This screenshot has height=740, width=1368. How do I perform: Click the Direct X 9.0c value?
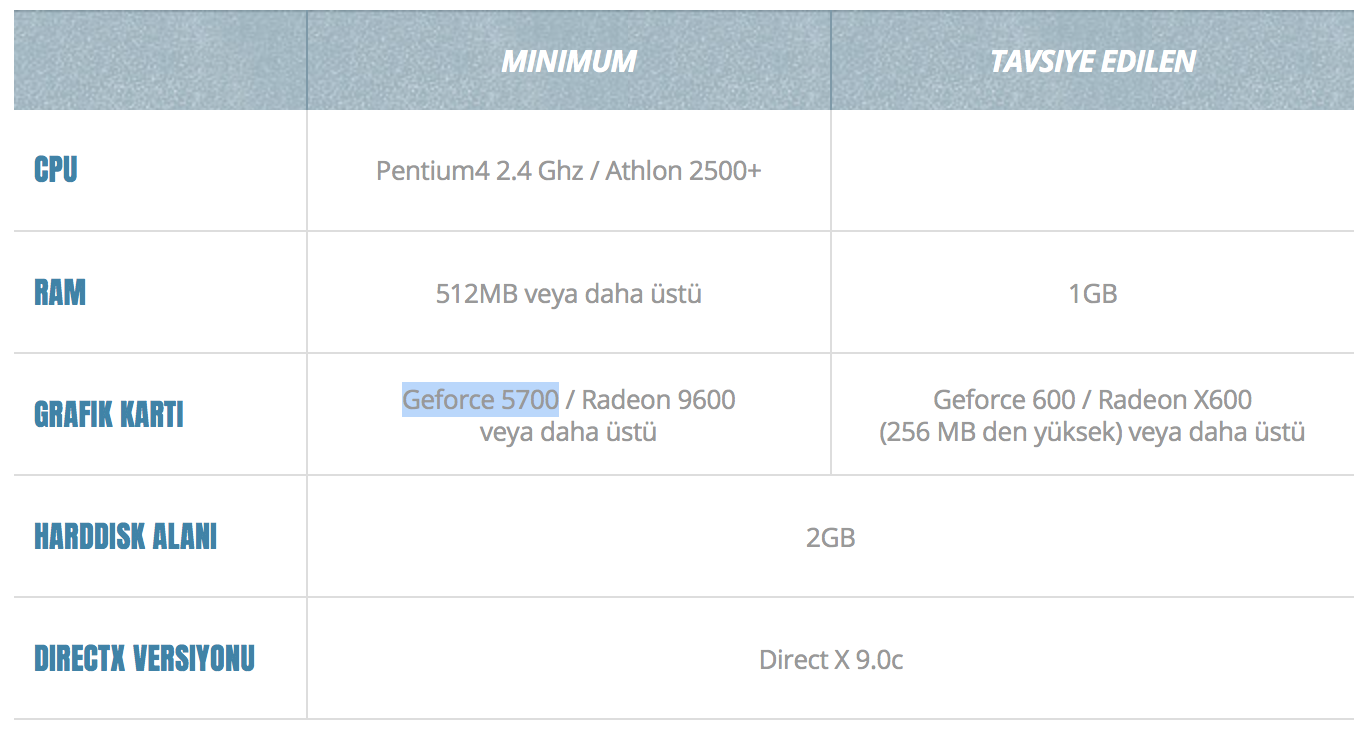coord(830,660)
